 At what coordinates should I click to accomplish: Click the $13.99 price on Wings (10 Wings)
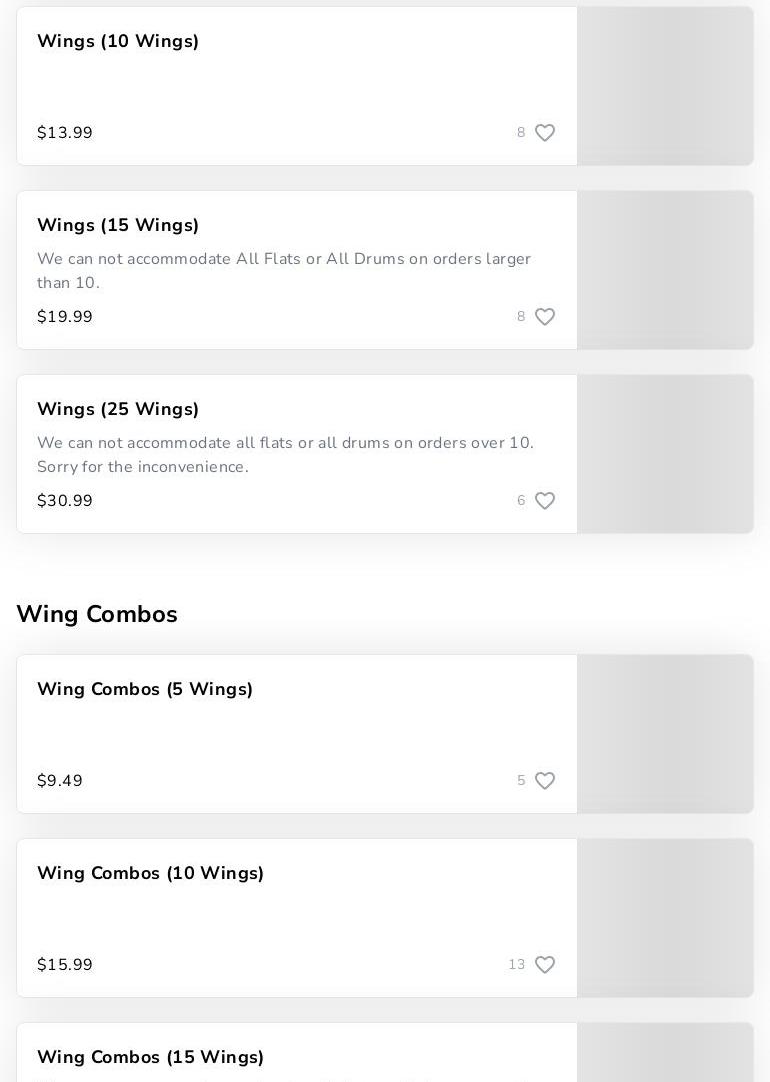pyautogui.click(x=65, y=133)
